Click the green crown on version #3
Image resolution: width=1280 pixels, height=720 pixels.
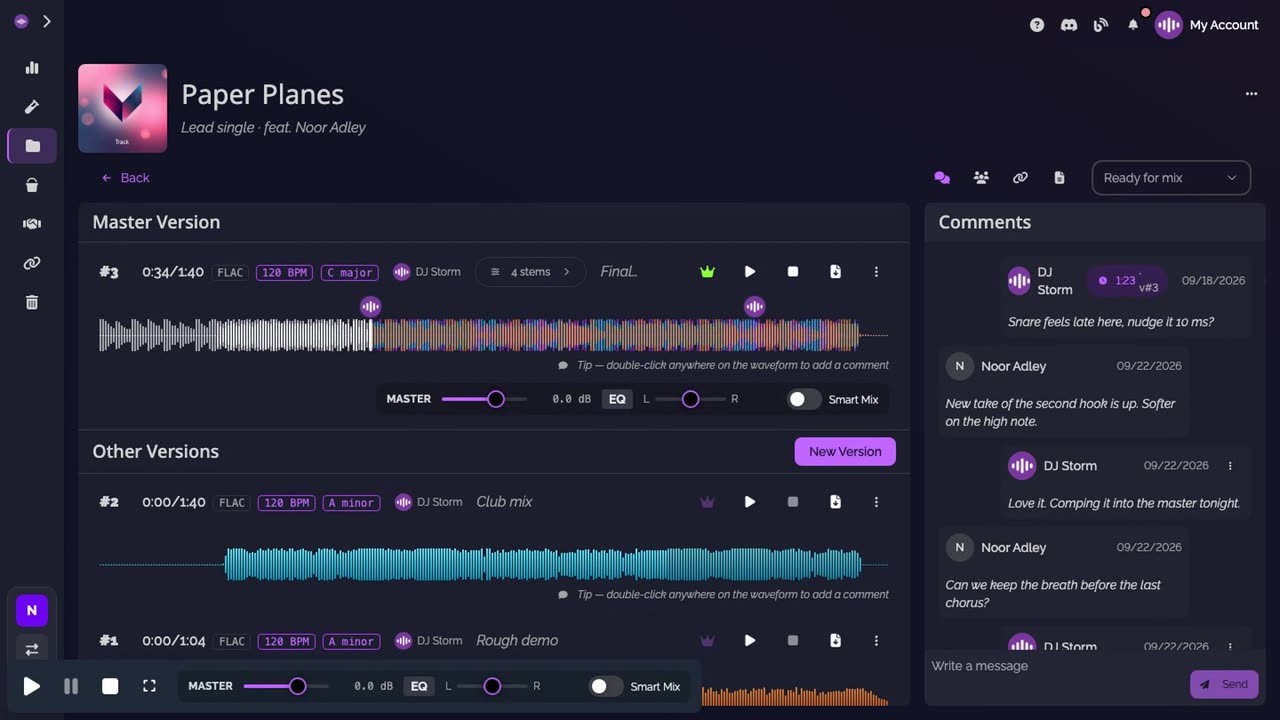[x=708, y=272]
